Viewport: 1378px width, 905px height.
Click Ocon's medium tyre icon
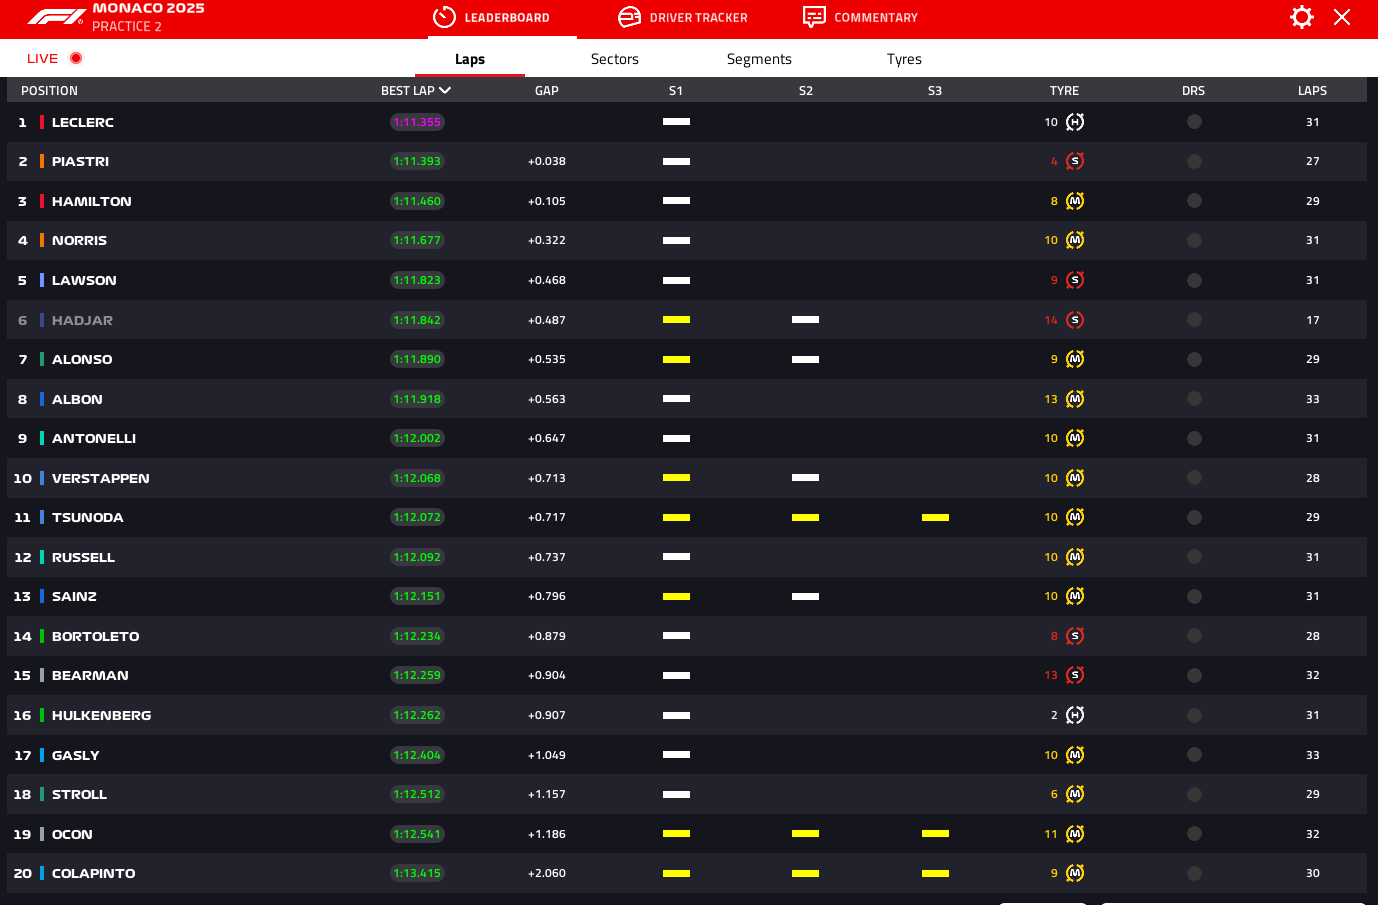(1075, 834)
